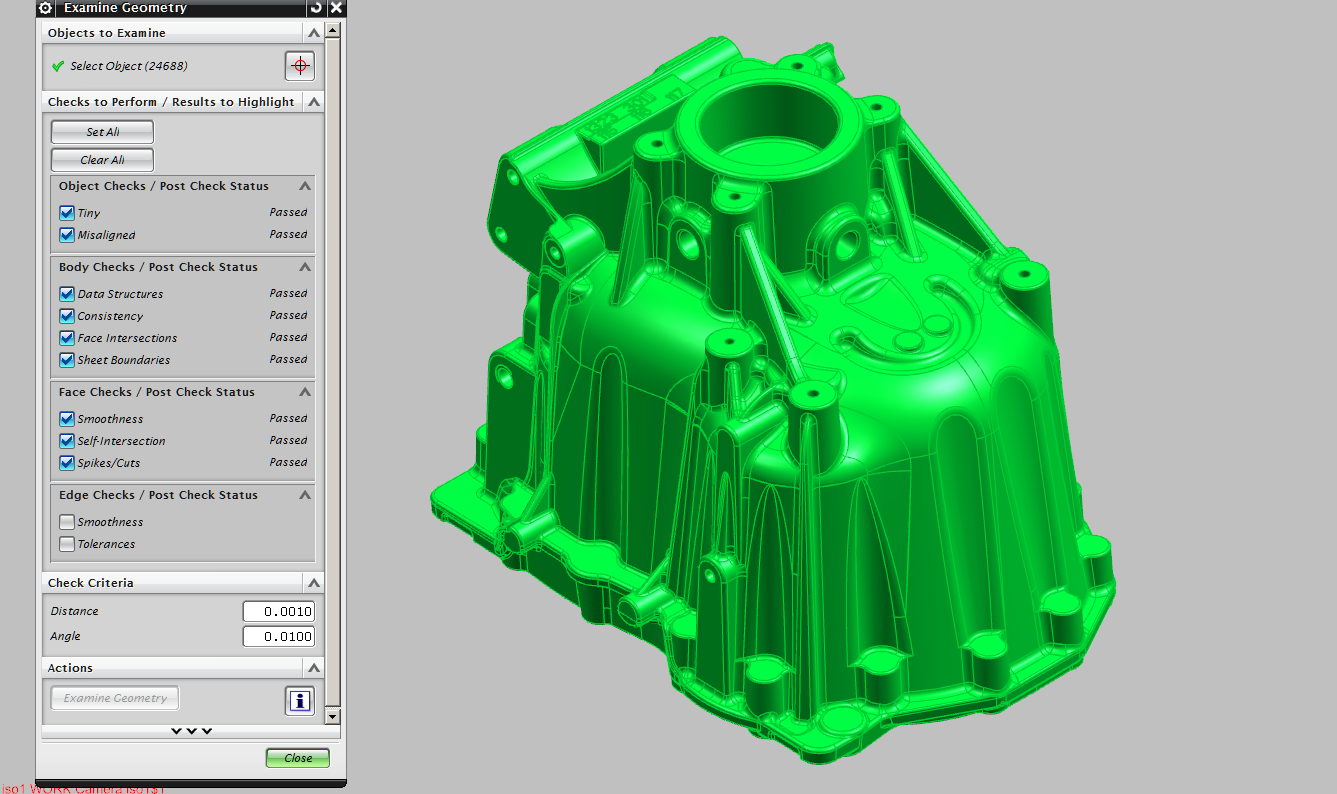Click the triple-chevron show more bar

click(191, 731)
